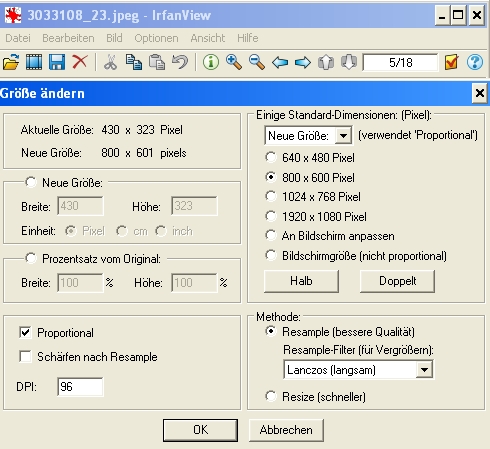Viewport: 490px width, 449px height.
Task: Click the Save floppy disk icon
Action: click(57, 62)
